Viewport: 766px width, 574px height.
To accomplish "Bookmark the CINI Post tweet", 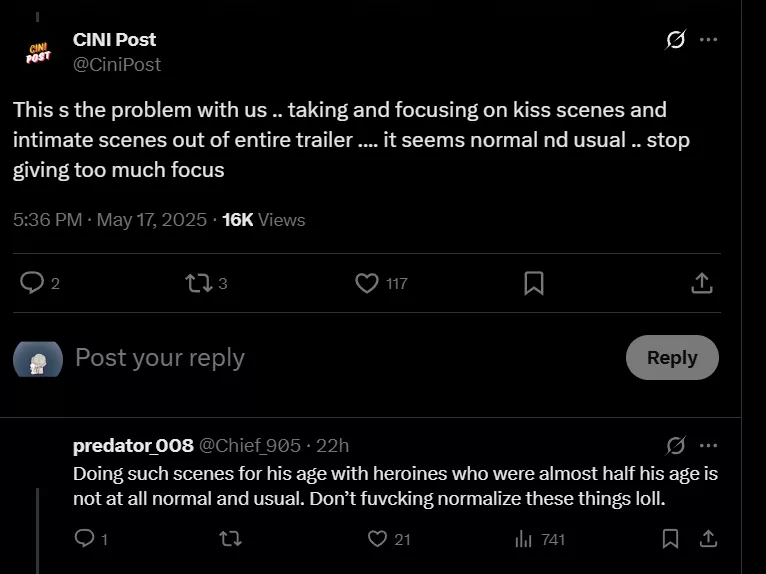I will click(534, 283).
